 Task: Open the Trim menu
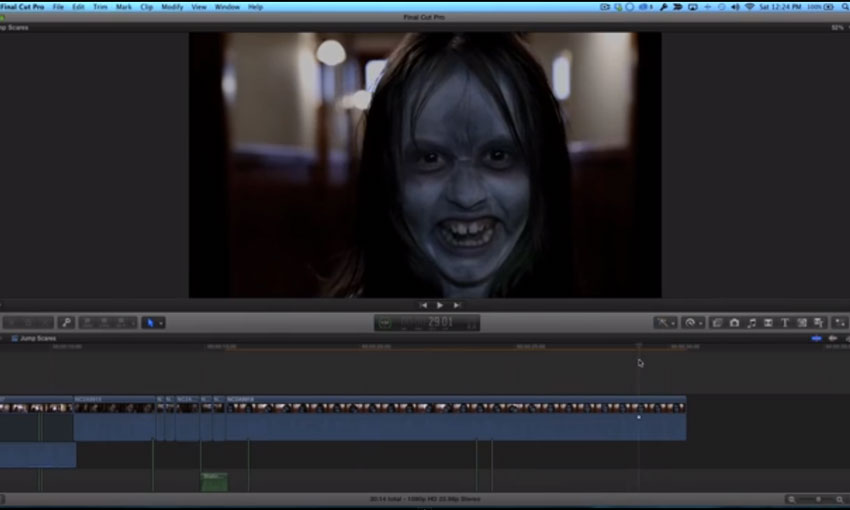click(x=100, y=7)
